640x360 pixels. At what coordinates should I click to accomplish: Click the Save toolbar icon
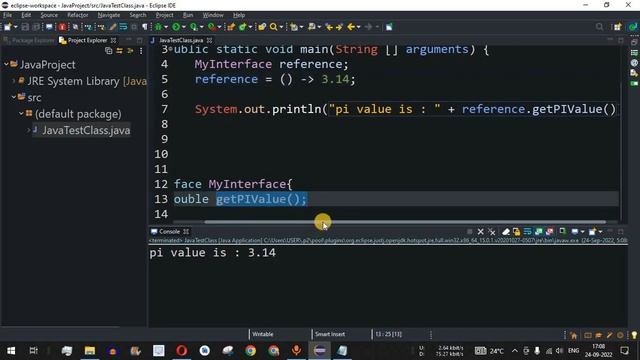[25, 27]
